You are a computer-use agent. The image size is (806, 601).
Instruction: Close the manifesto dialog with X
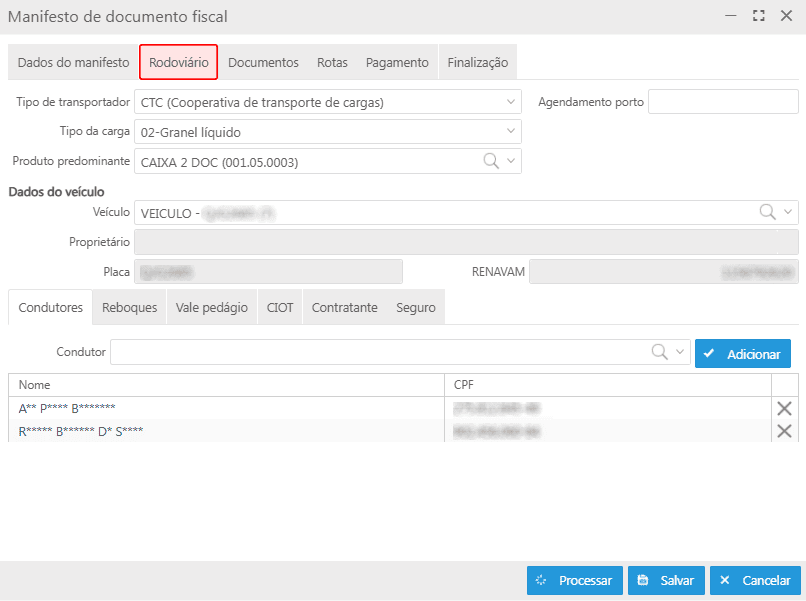pyautogui.click(x=786, y=16)
